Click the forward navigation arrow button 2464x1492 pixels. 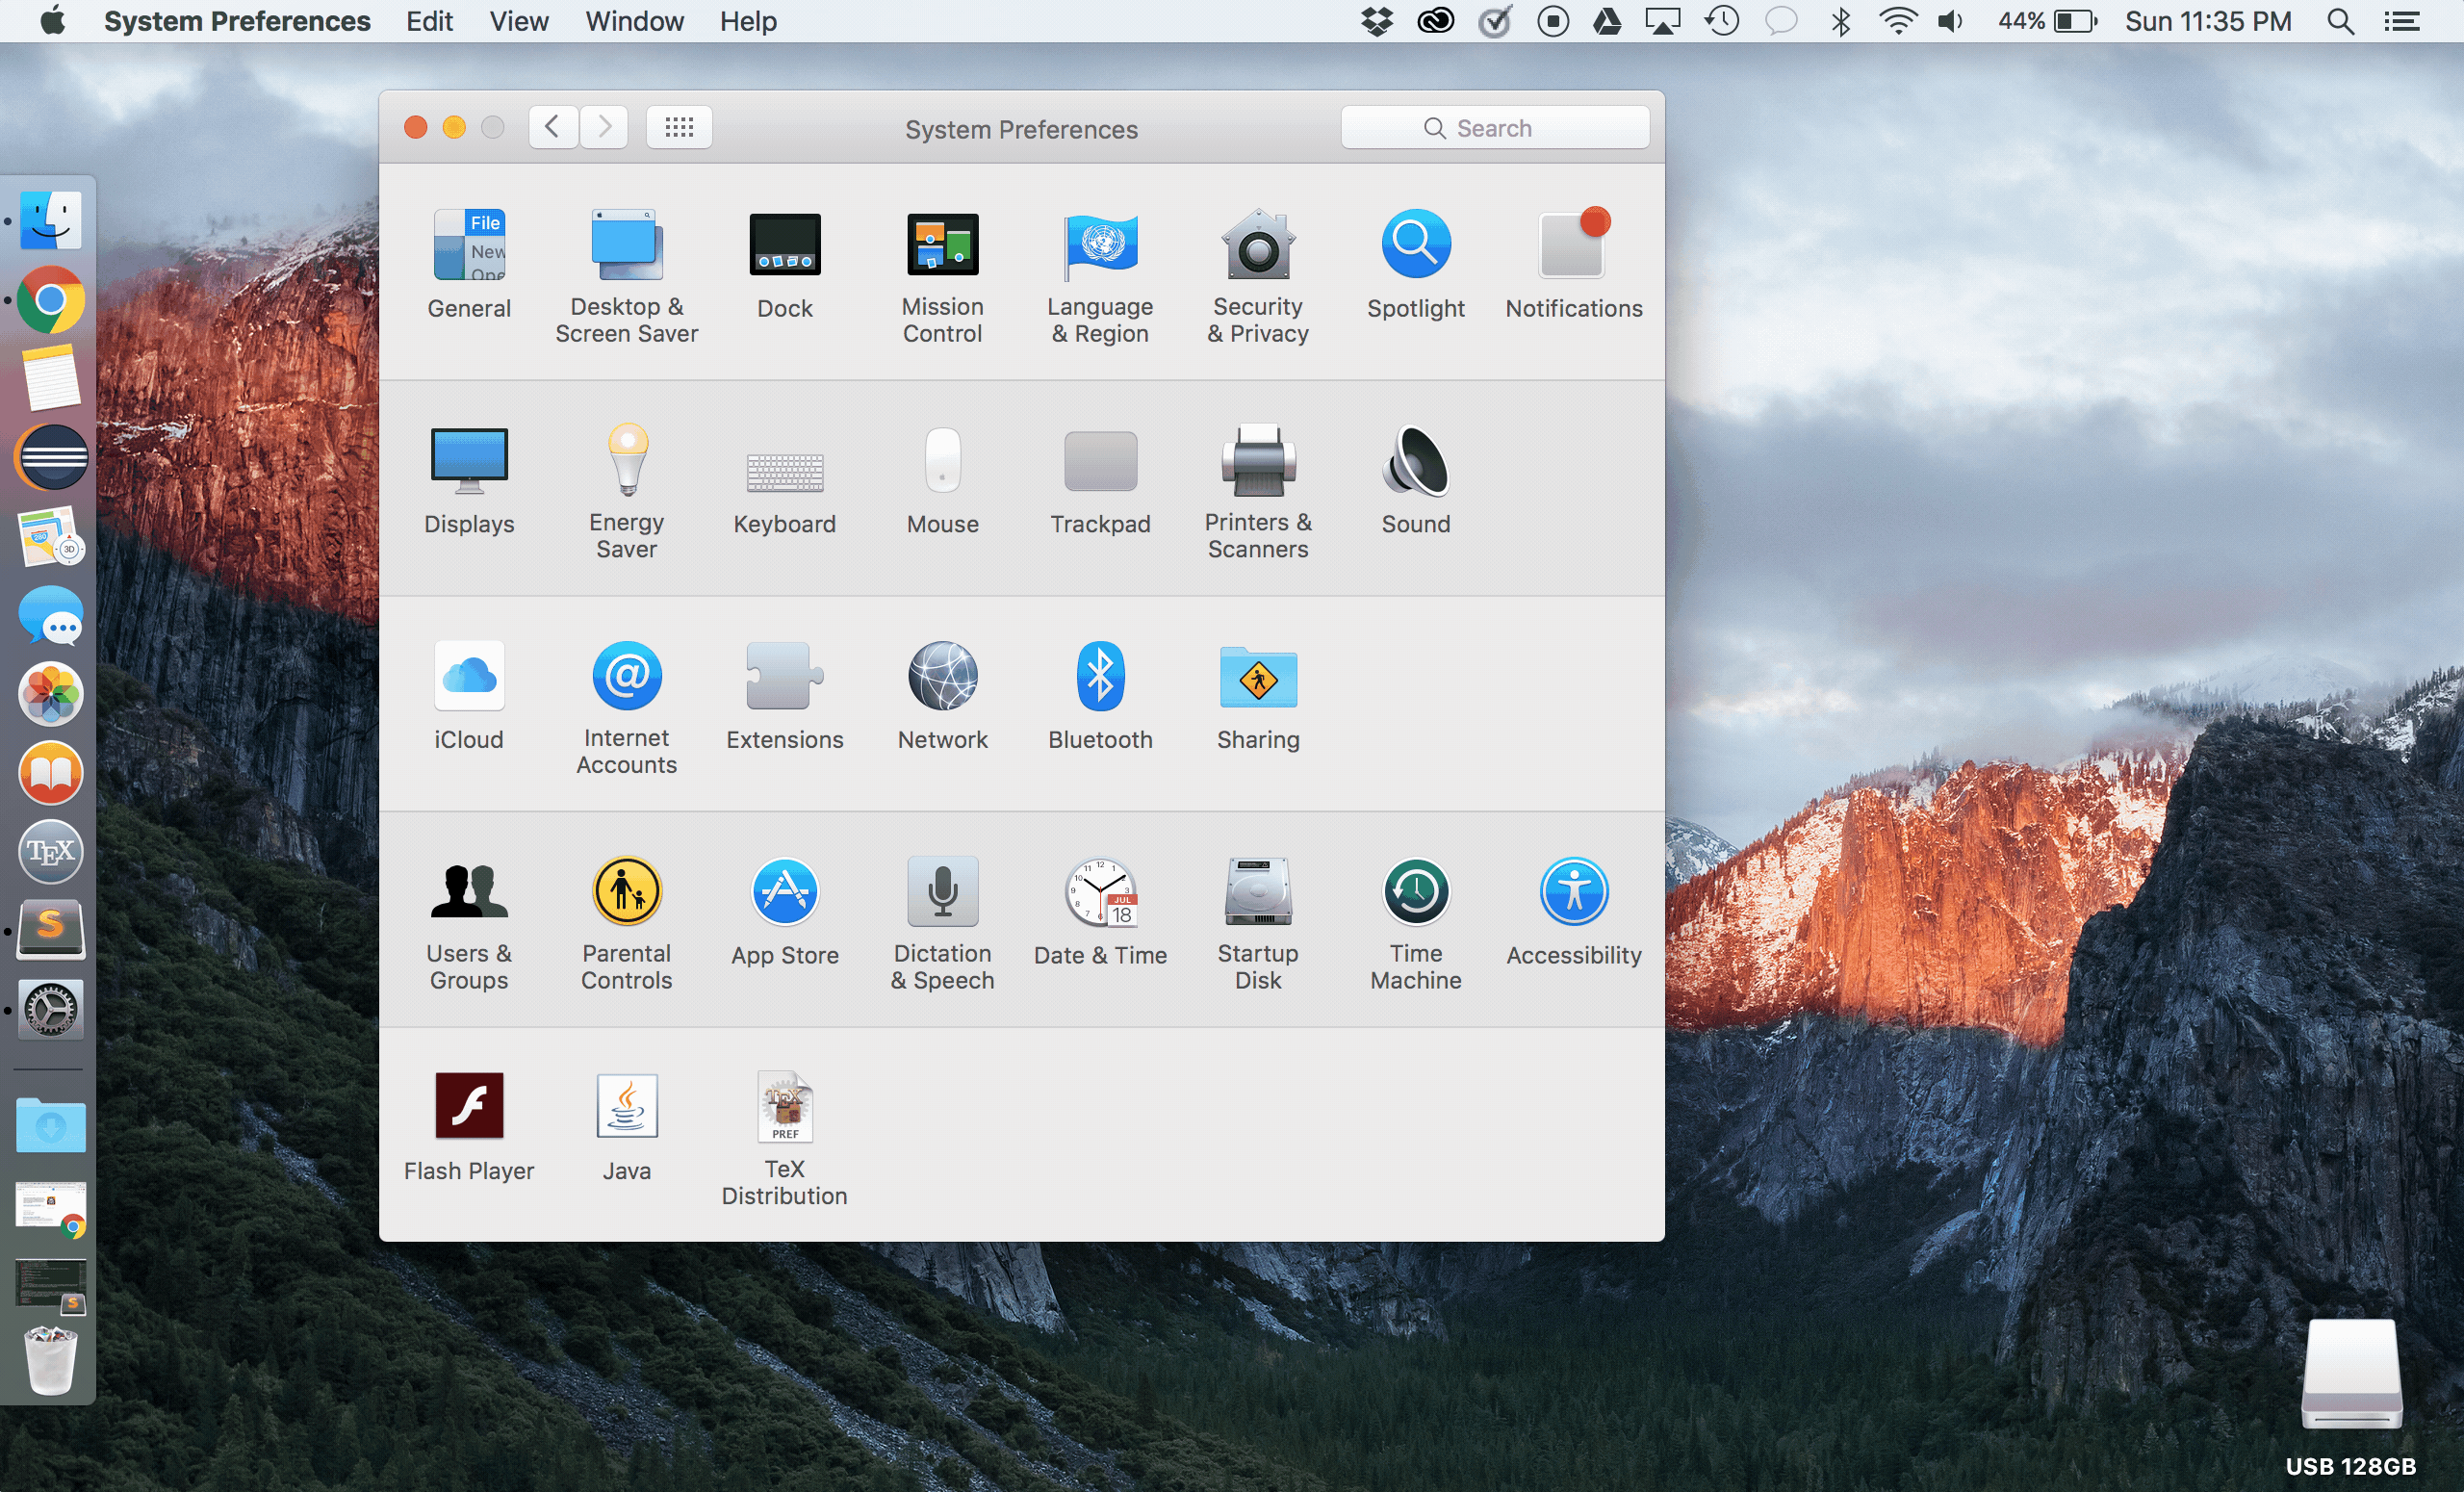(604, 127)
